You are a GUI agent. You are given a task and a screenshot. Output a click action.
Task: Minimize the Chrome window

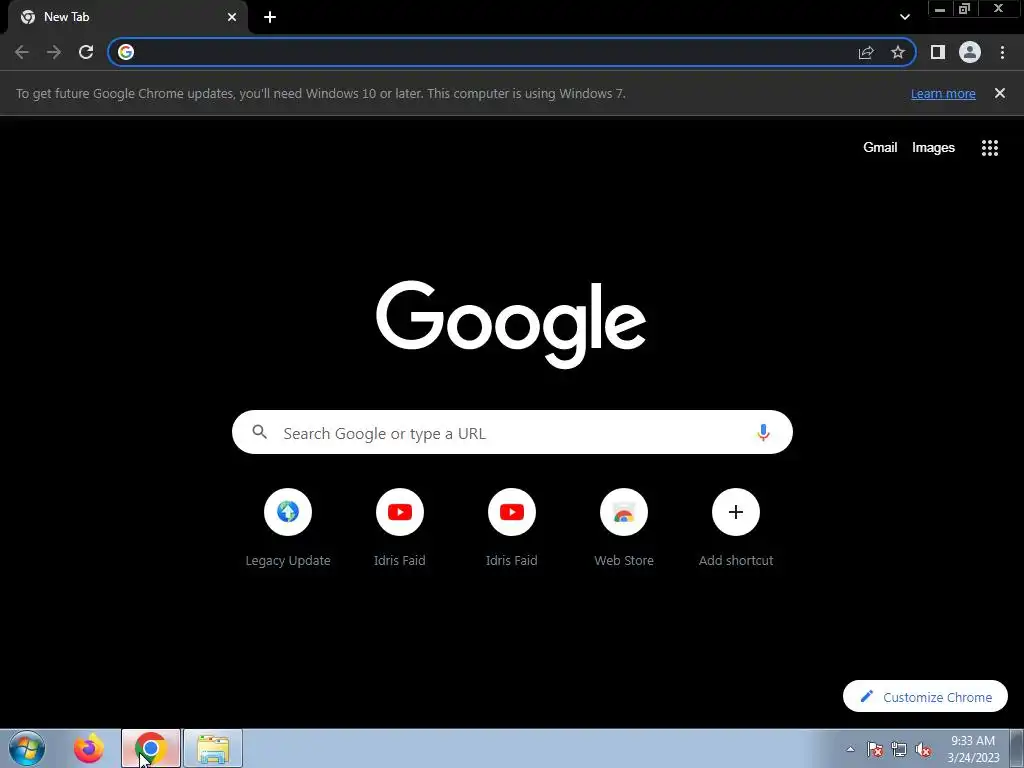coord(940,9)
